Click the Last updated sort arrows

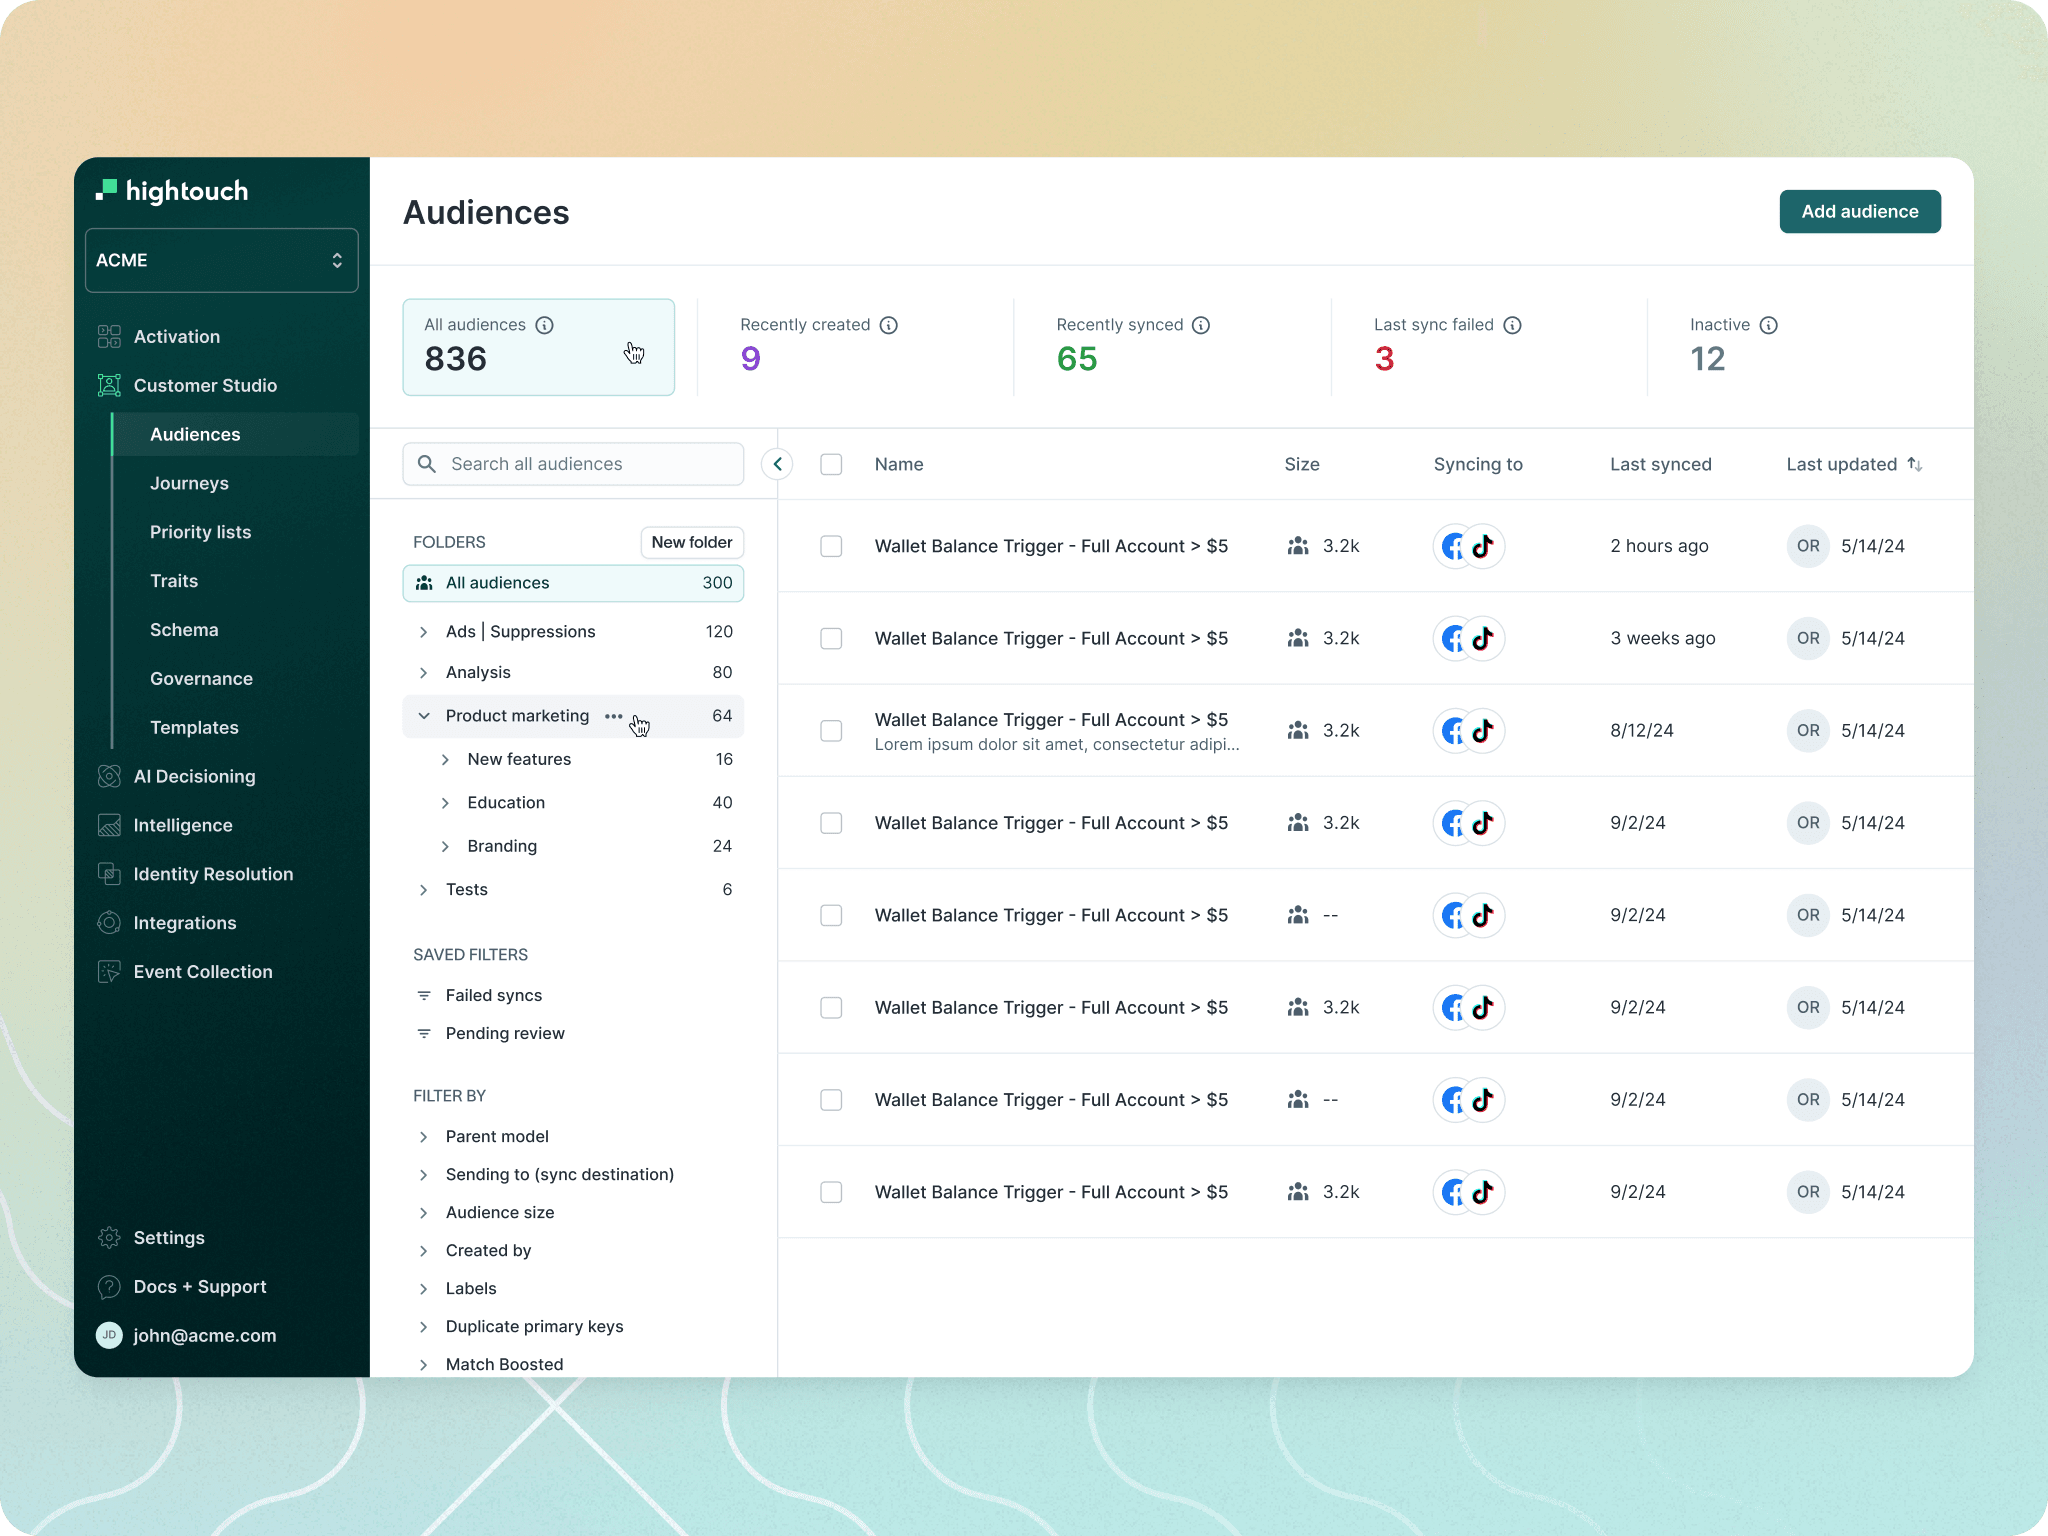(1914, 464)
